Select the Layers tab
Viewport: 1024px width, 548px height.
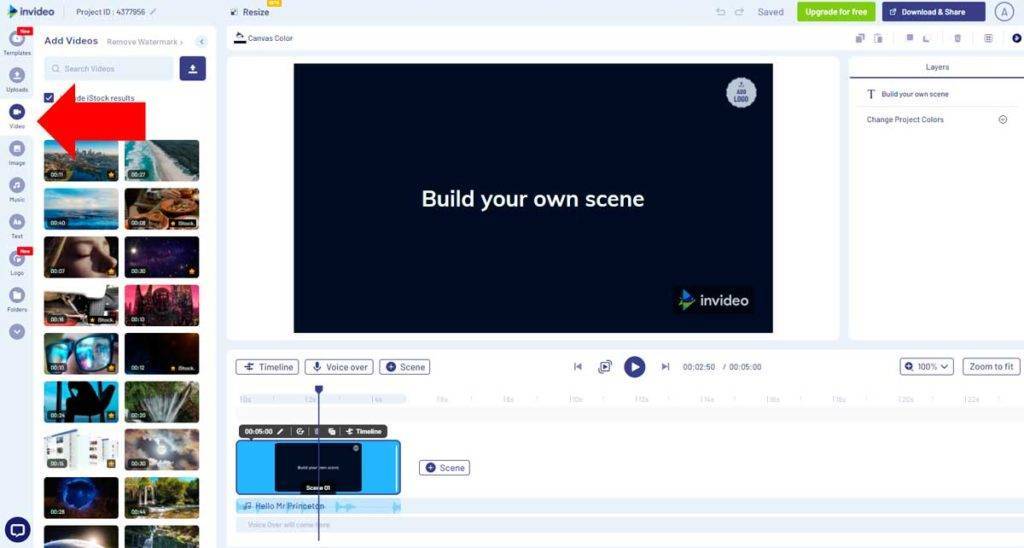937,67
